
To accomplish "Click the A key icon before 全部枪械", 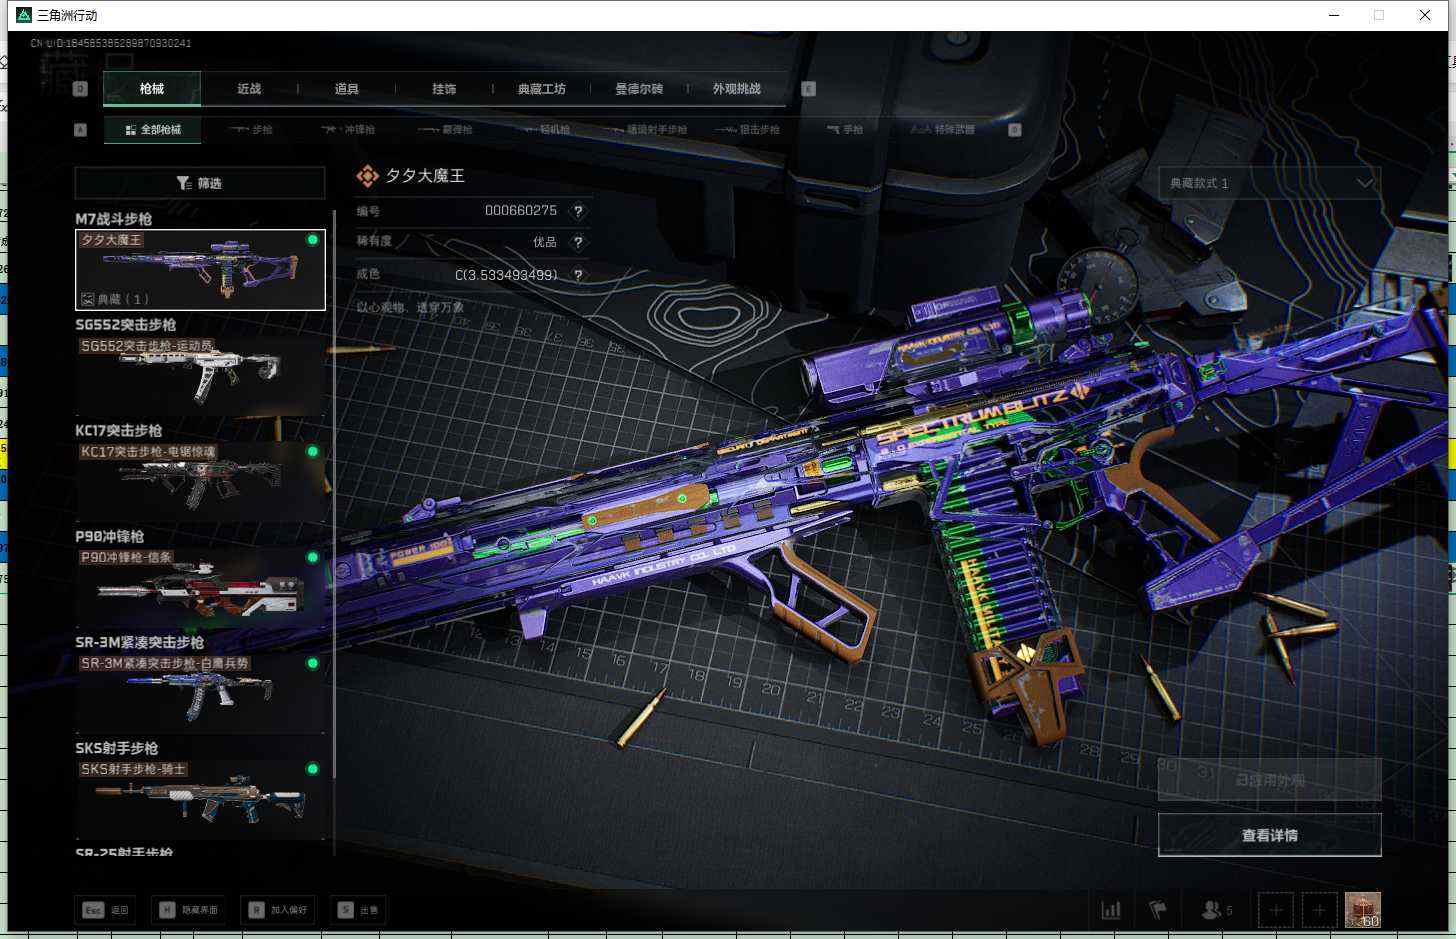I will point(81,130).
